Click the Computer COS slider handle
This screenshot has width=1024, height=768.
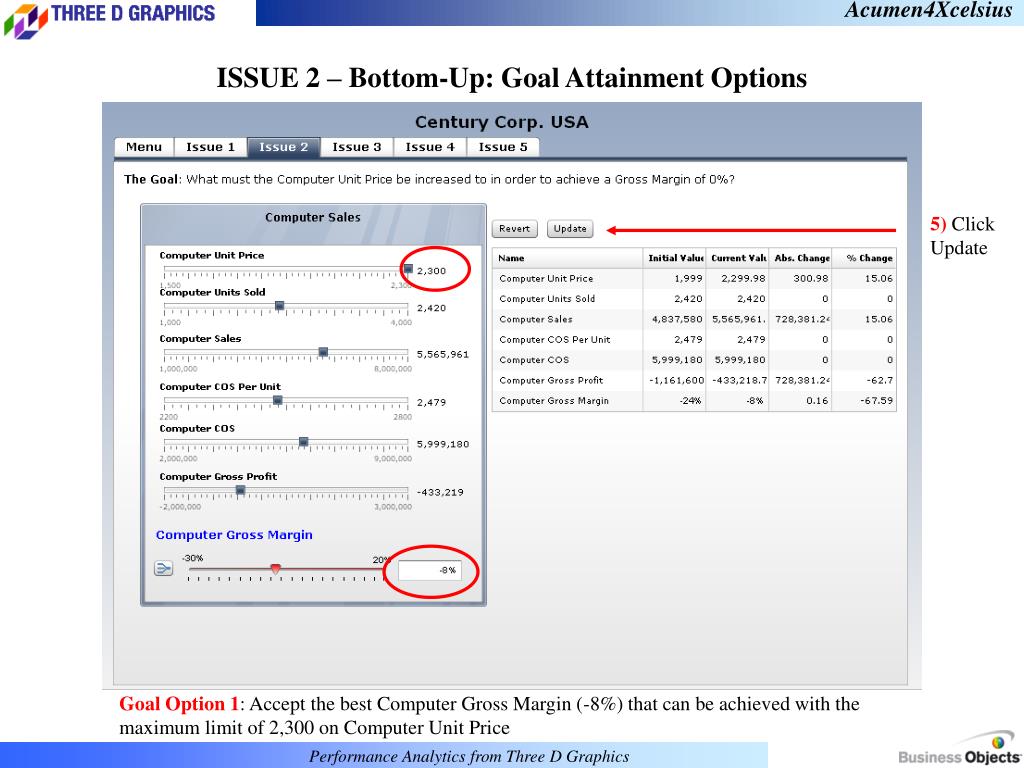pos(304,442)
